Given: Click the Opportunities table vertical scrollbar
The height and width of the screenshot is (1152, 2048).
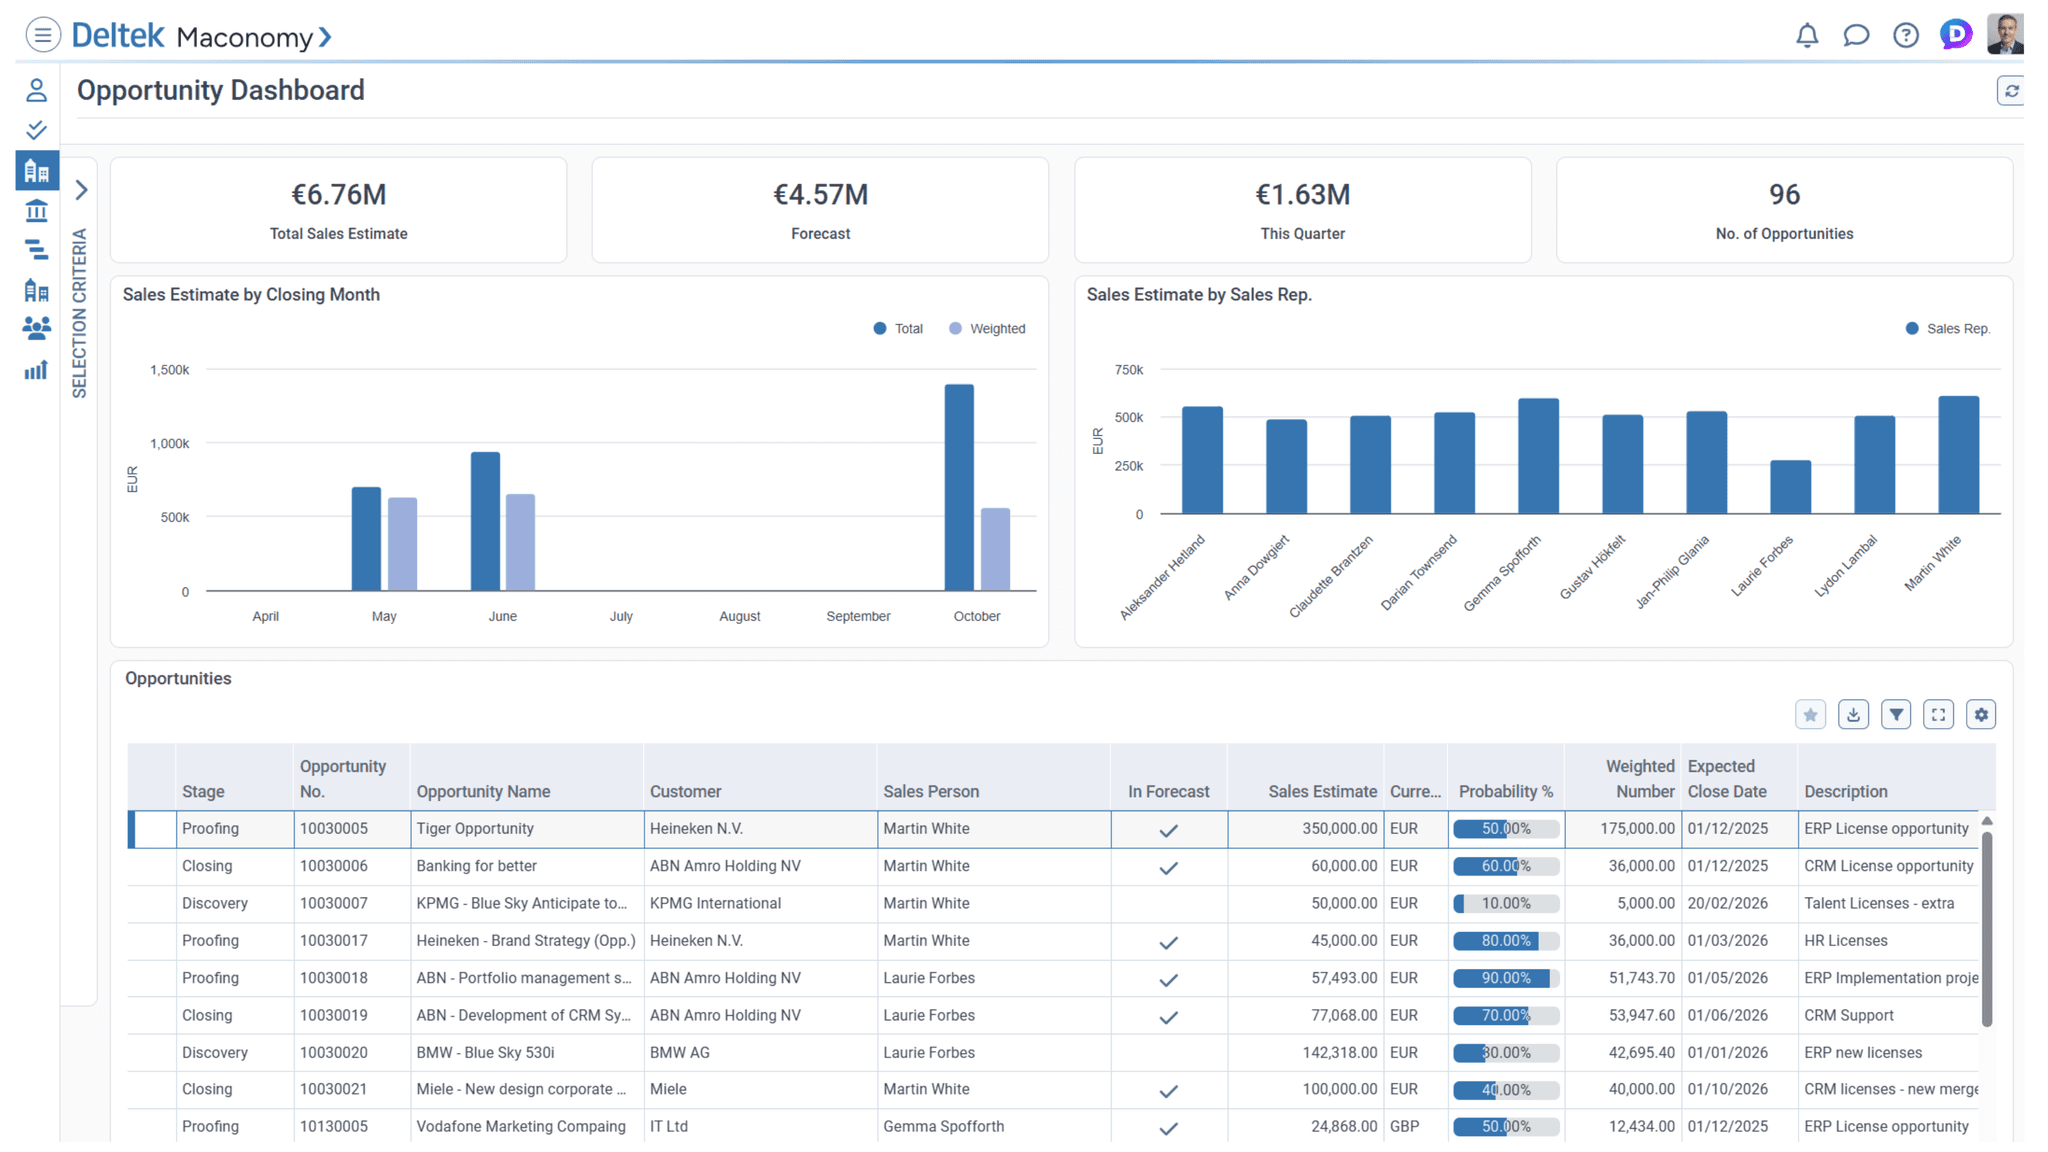Looking at the screenshot, I should pyautogui.click(x=1986, y=930).
